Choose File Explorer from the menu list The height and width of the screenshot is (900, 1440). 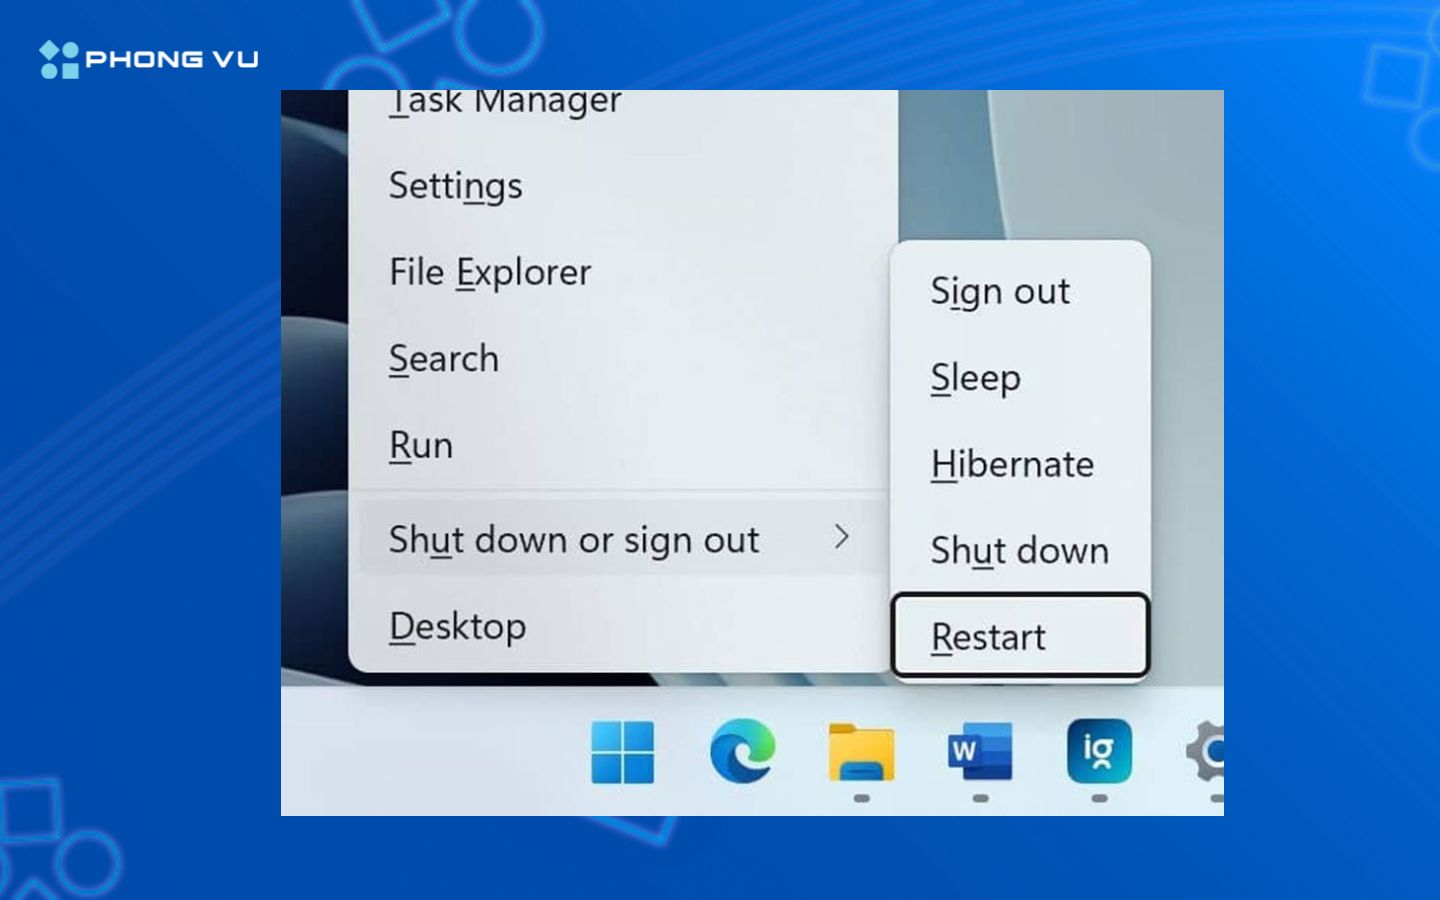click(x=489, y=272)
